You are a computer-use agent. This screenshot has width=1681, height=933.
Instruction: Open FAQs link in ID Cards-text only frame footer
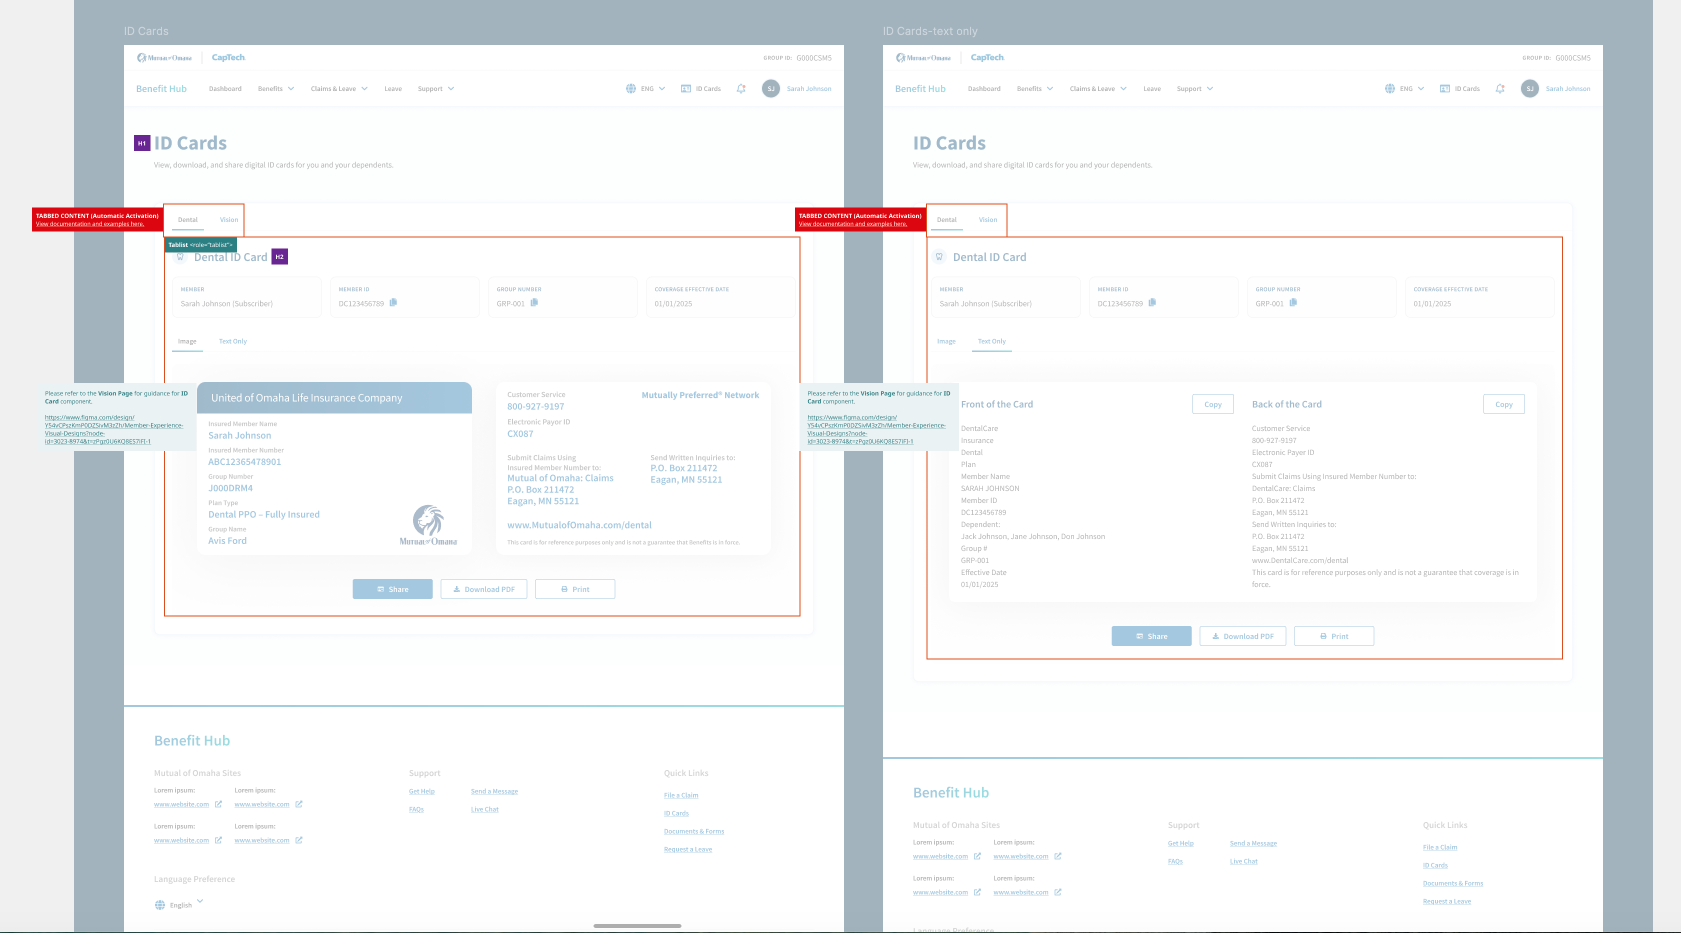point(1176,861)
